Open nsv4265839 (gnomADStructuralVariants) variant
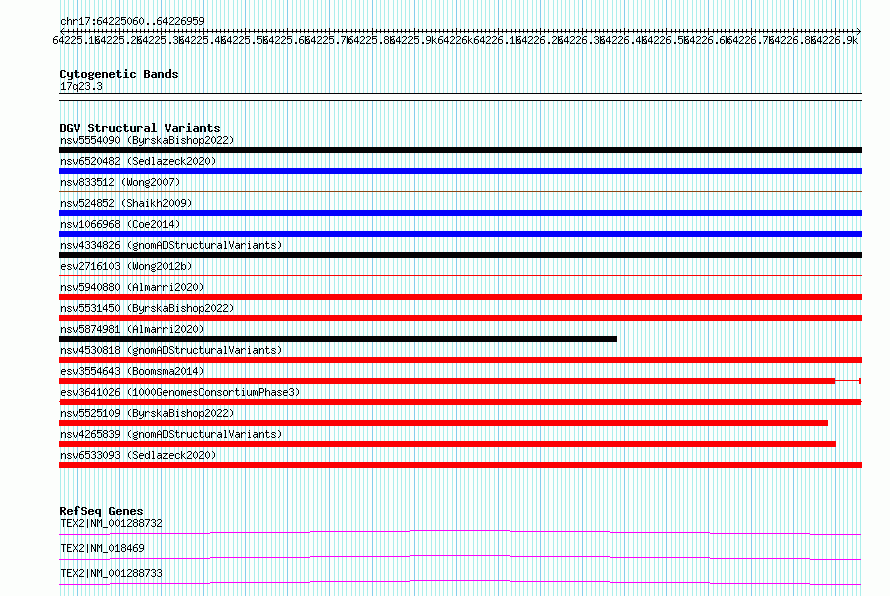The width and height of the screenshot is (890, 596). (x=171, y=434)
